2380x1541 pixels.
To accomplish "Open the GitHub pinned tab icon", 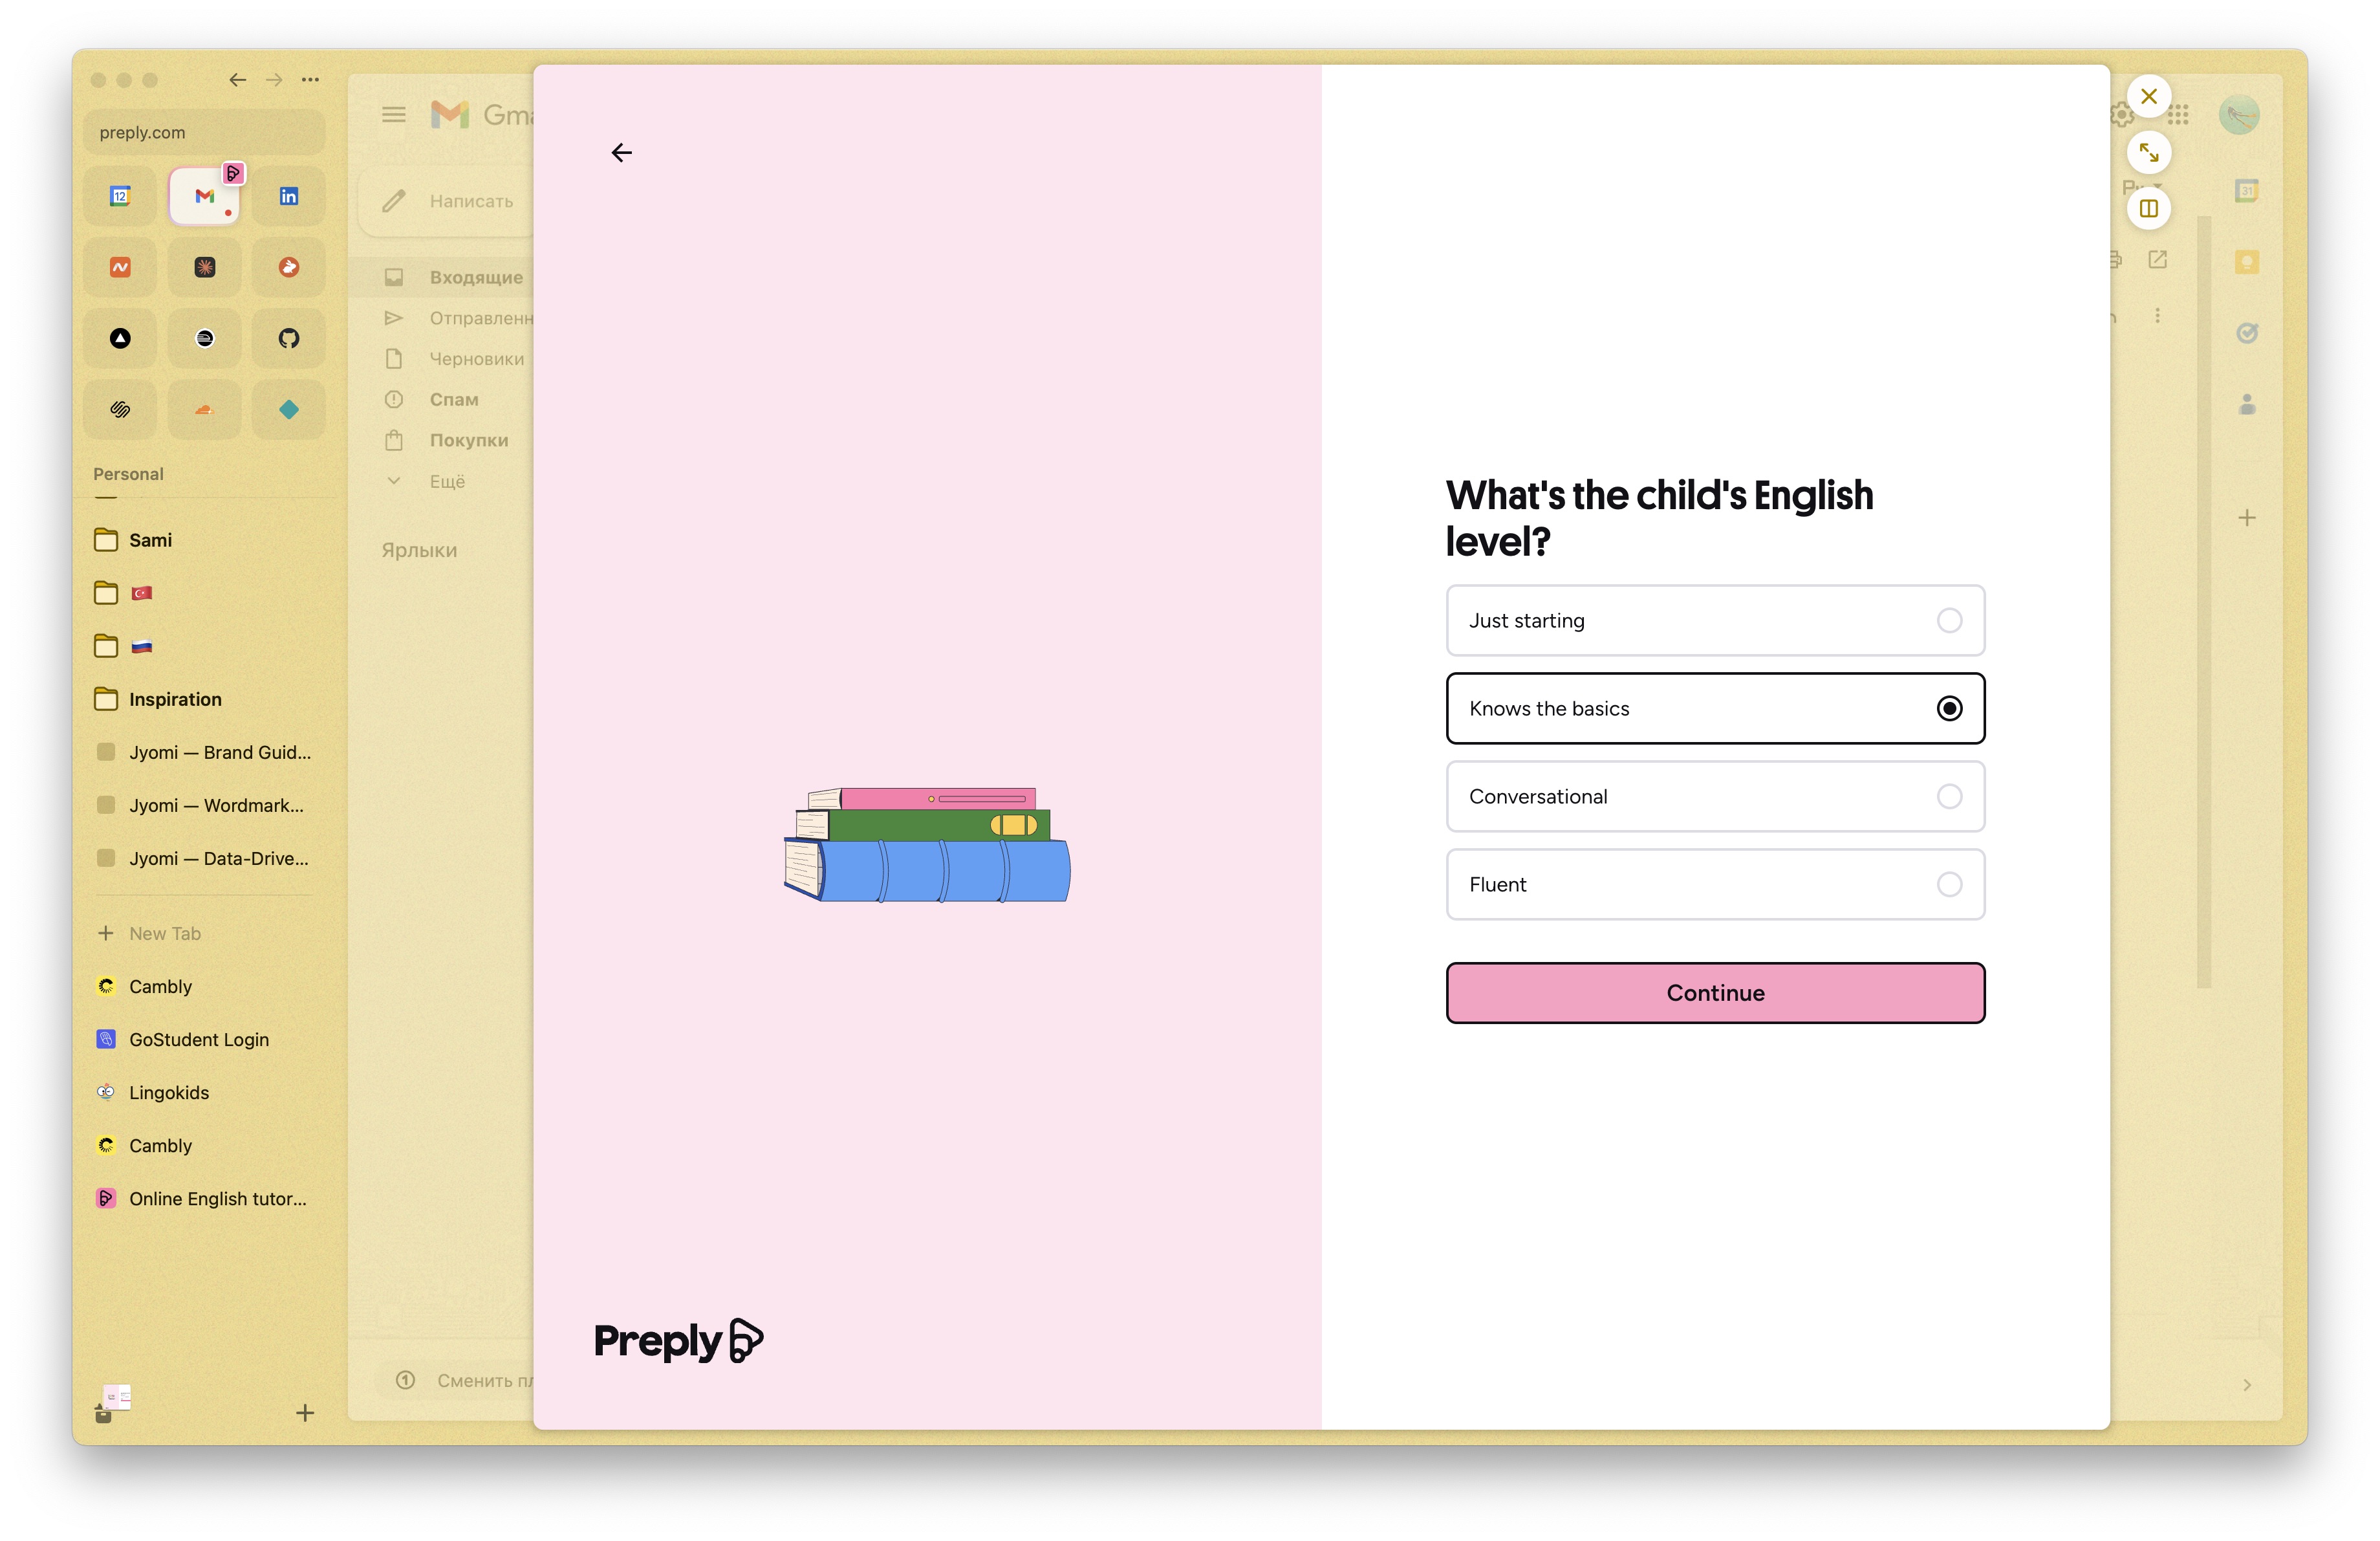I will click(288, 338).
